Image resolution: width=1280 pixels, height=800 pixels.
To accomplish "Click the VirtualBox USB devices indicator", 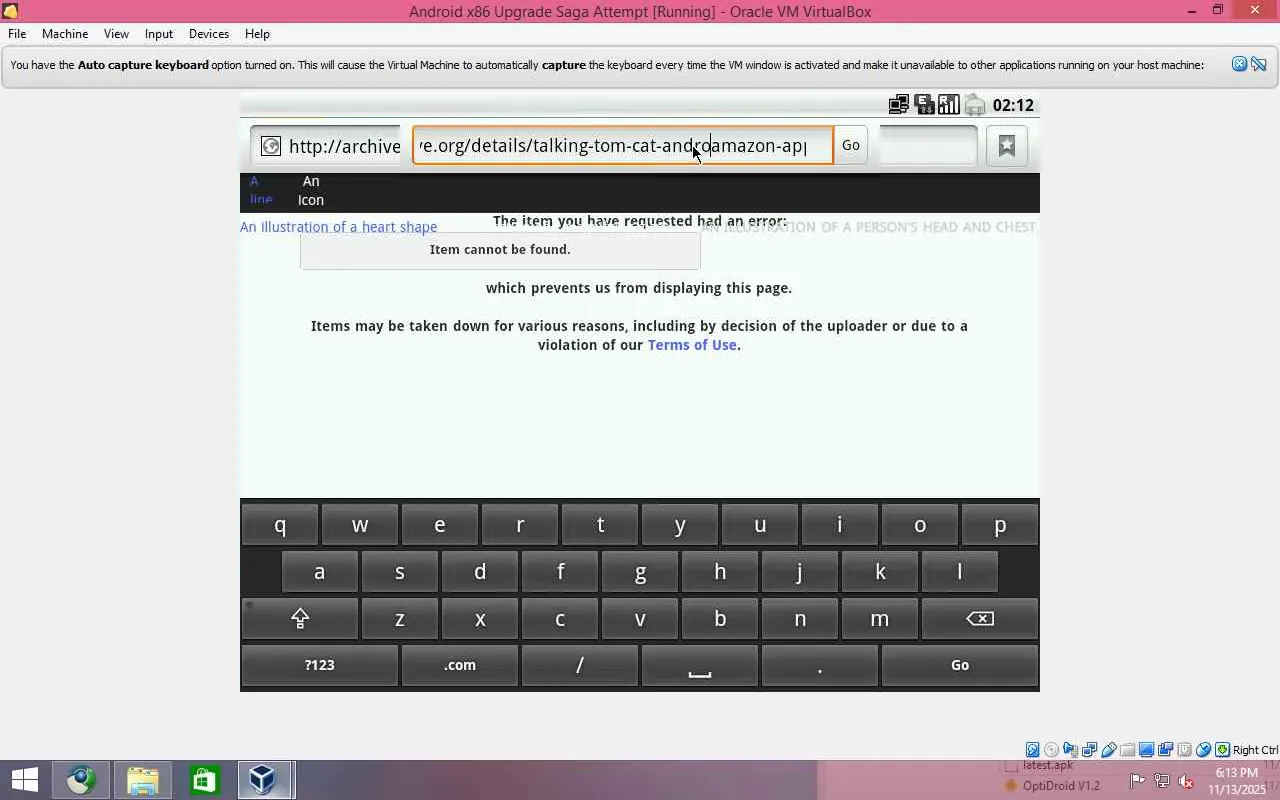I will 1108,750.
